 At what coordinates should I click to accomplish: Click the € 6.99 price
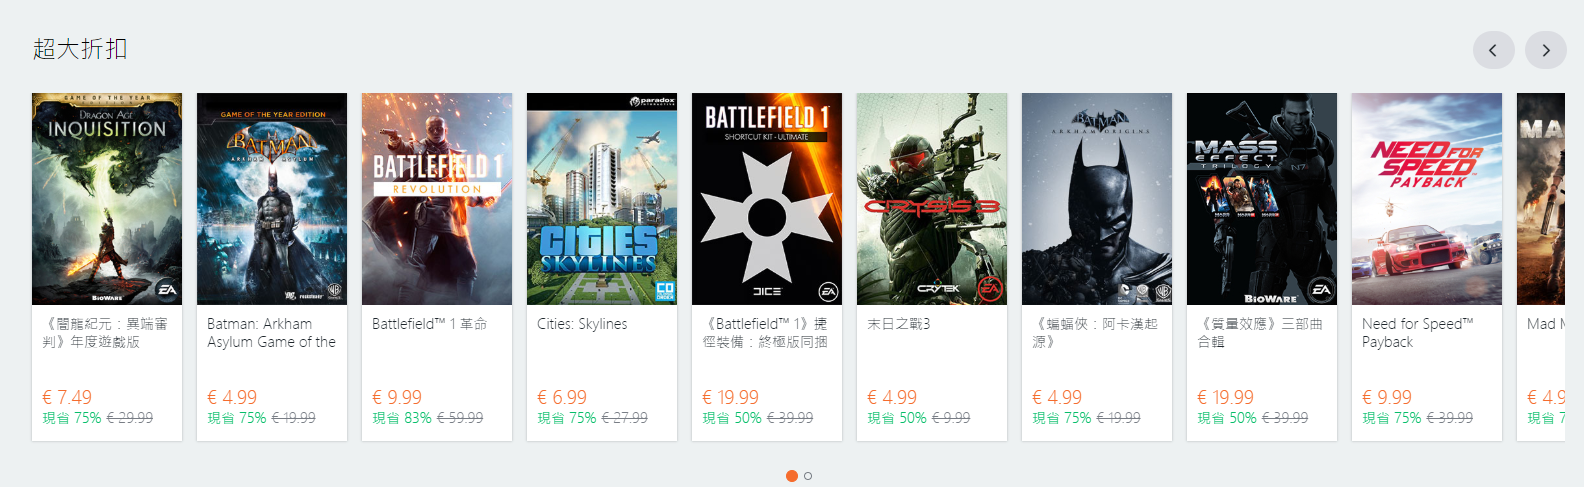click(x=562, y=397)
